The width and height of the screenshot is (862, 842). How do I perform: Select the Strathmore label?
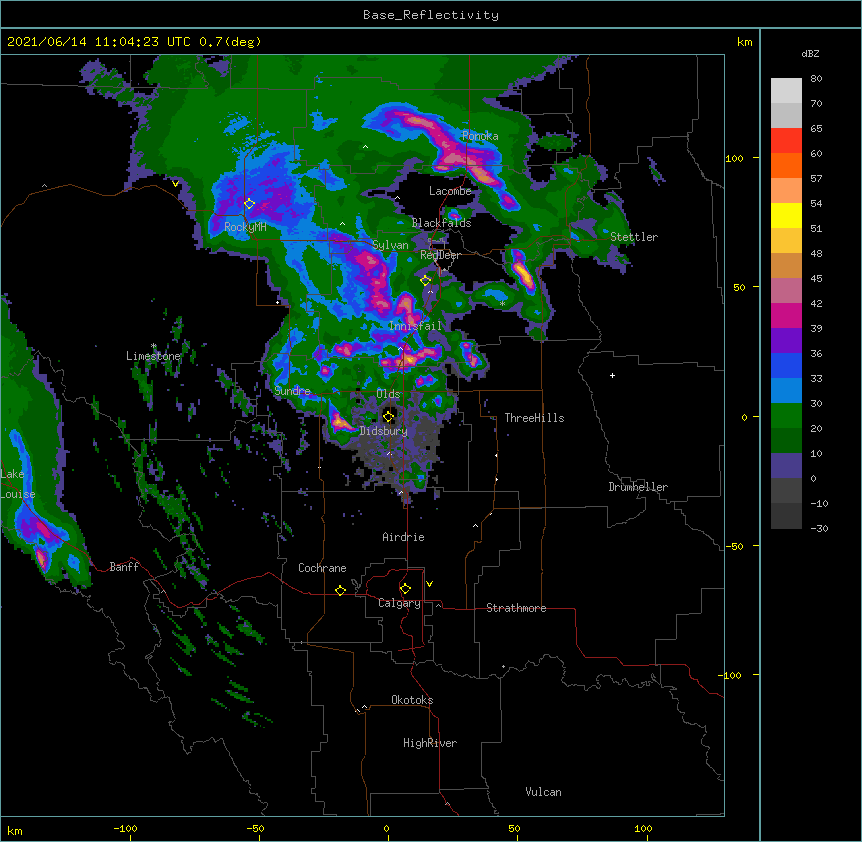coord(516,608)
